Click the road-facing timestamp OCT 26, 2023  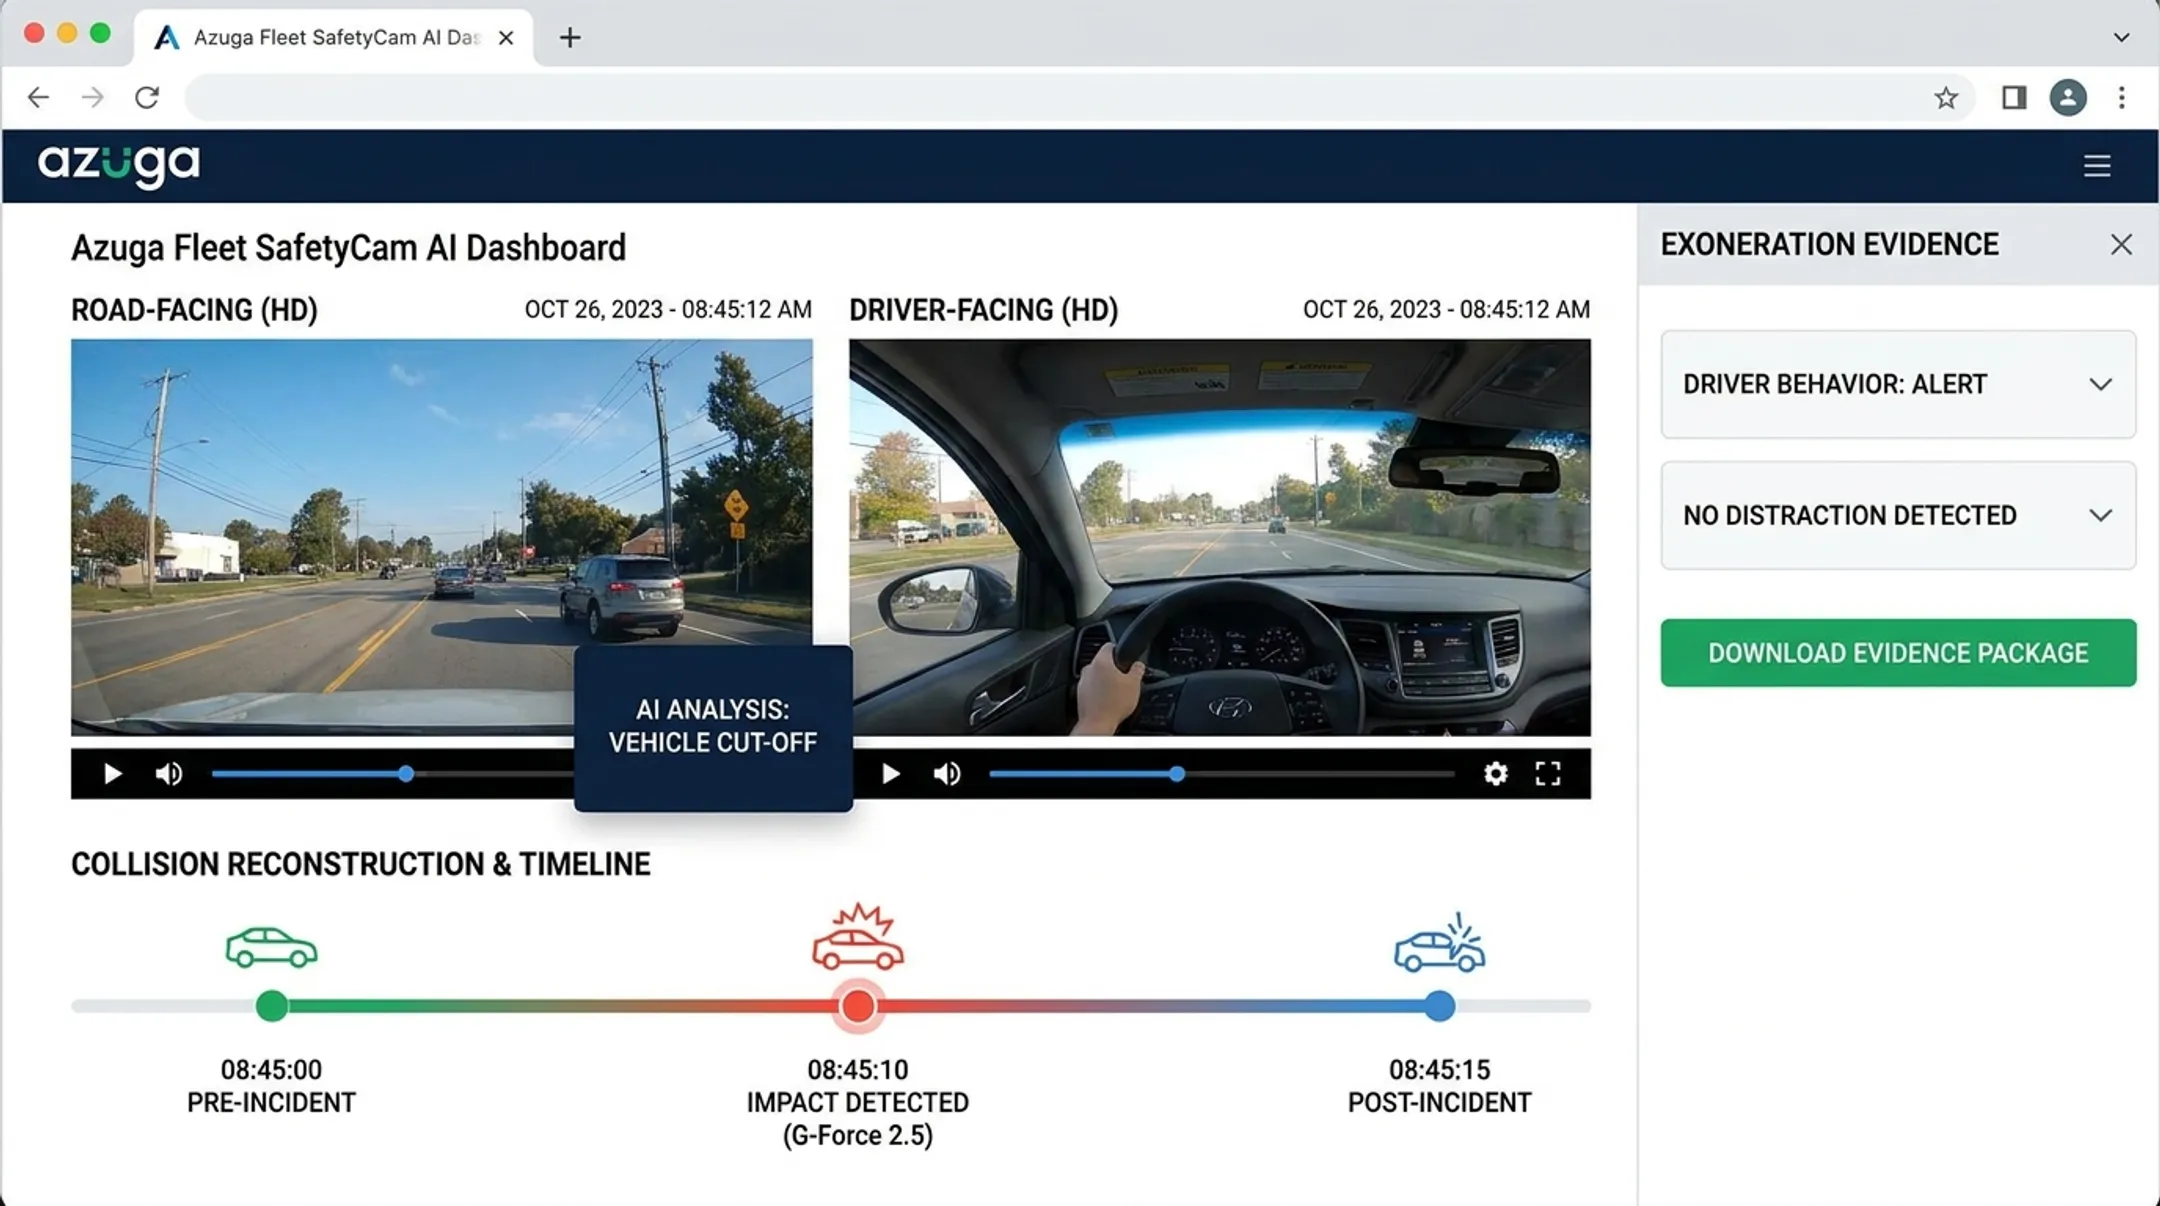[x=668, y=310]
